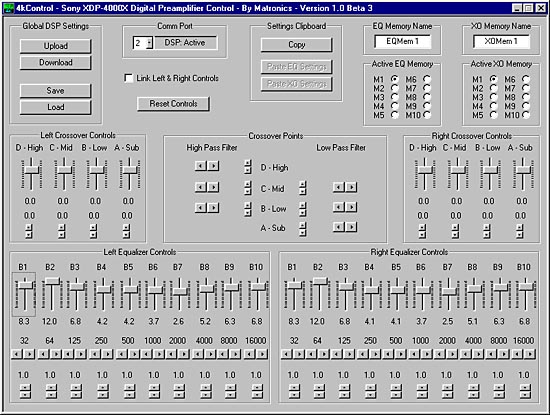Click Left EQ B10 frequency right arrow
550x415 pixels.
(262, 354)
